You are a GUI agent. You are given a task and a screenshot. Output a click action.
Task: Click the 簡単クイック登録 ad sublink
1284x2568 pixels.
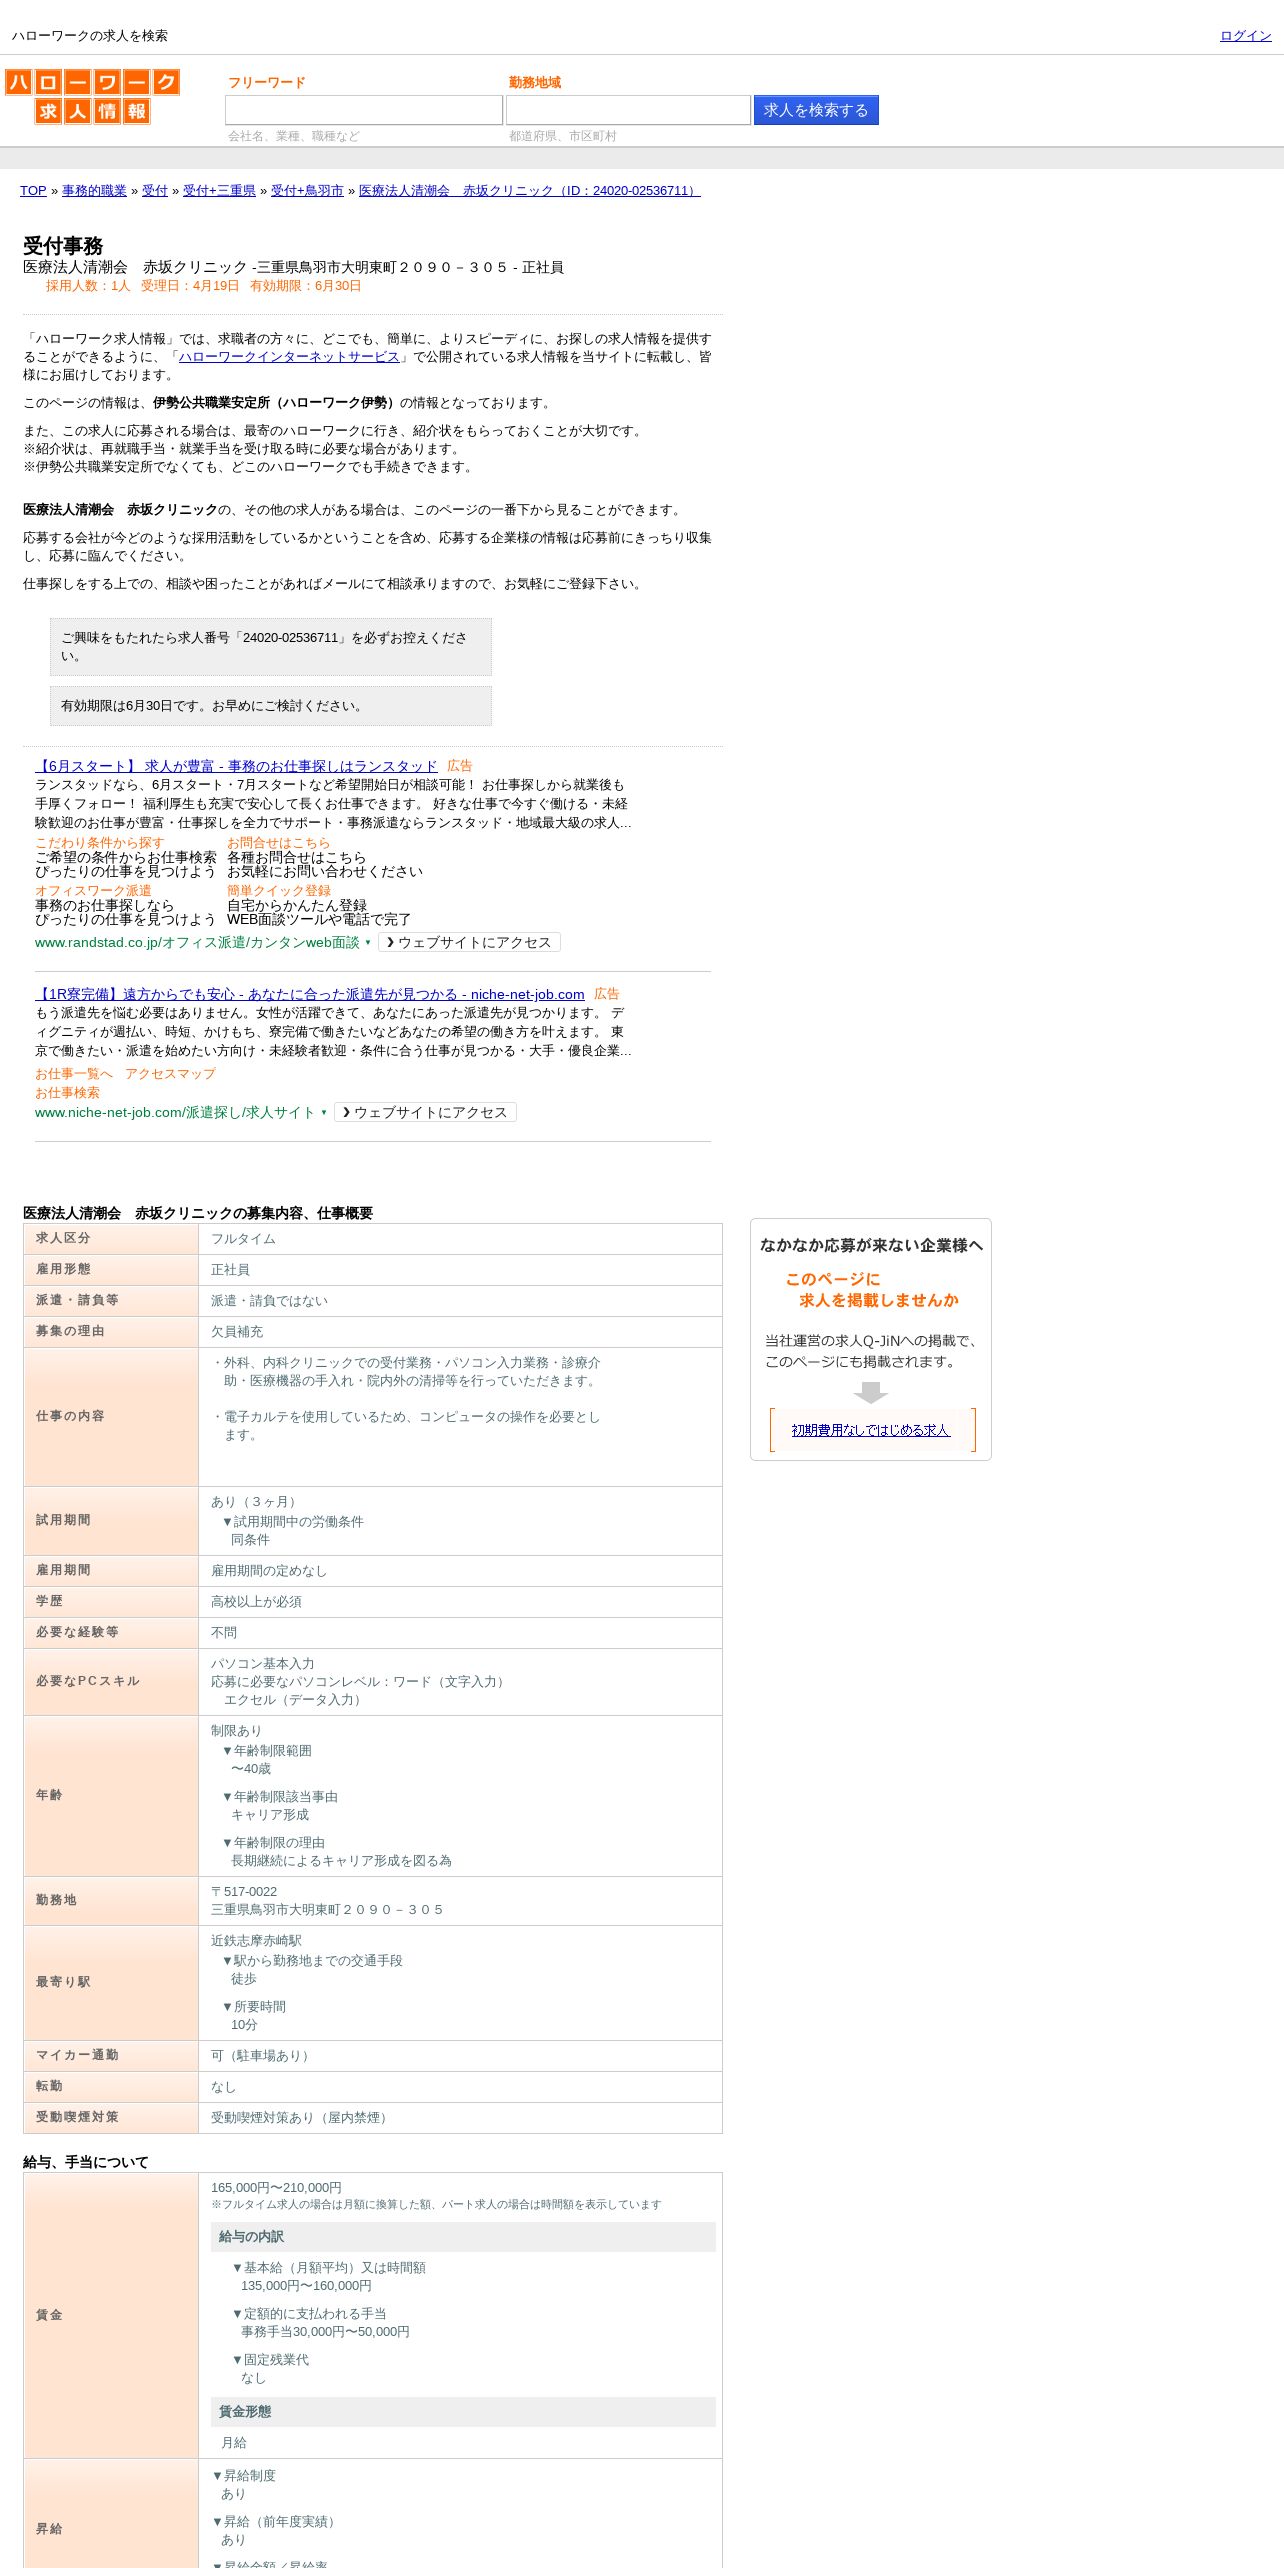pyautogui.click(x=278, y=891)
